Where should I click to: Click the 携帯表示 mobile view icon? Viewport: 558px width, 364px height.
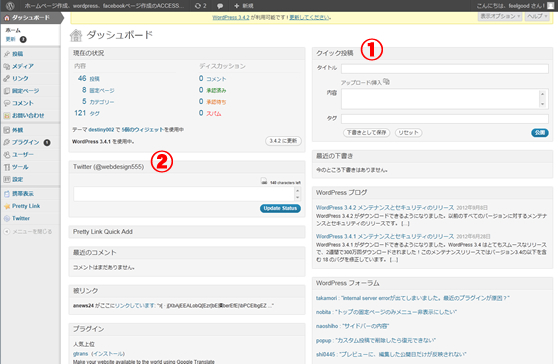6,194
